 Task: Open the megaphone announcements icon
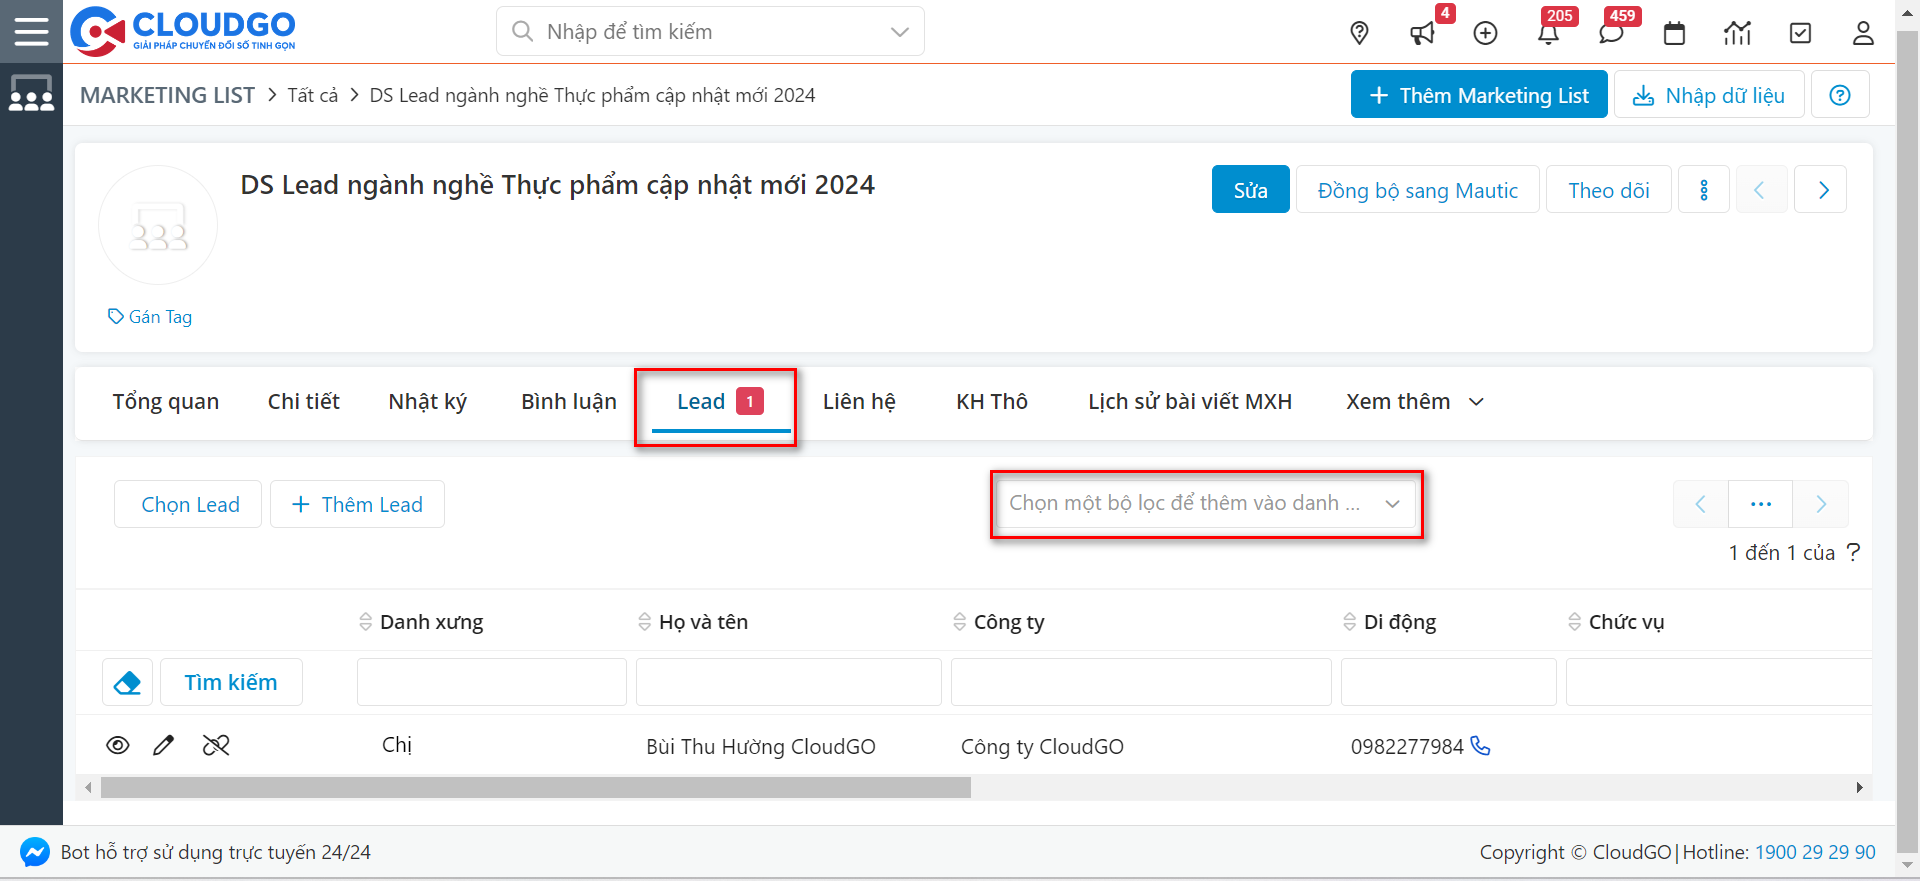coord(1421,33)
